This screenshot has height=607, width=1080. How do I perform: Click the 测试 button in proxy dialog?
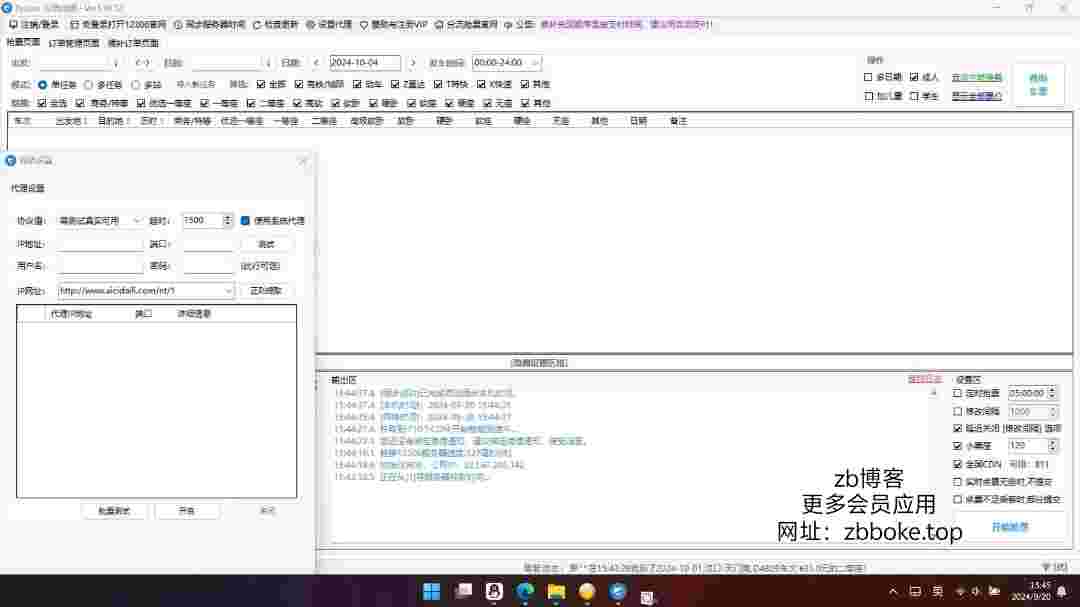click(266, 245)
